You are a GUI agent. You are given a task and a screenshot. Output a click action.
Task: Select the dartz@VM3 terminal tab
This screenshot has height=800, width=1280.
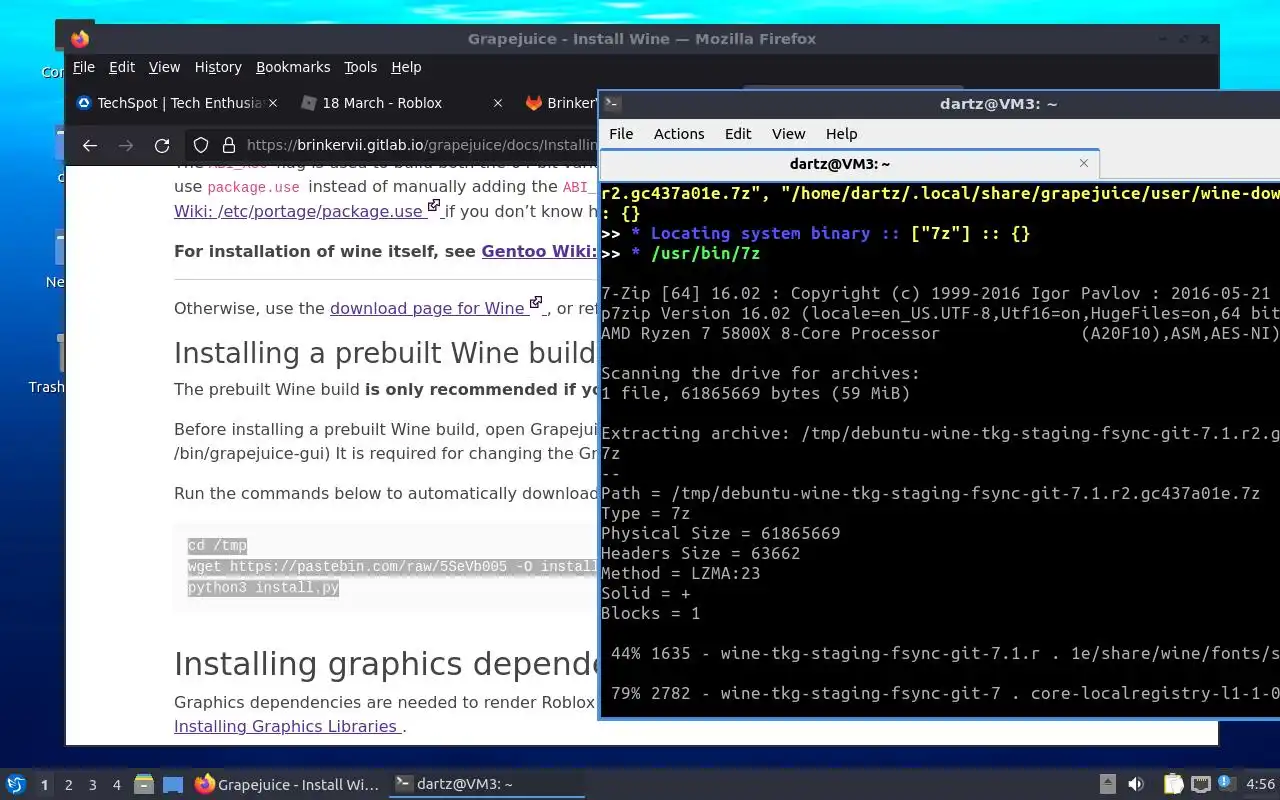pyautogui.click(x=849, y=163)
